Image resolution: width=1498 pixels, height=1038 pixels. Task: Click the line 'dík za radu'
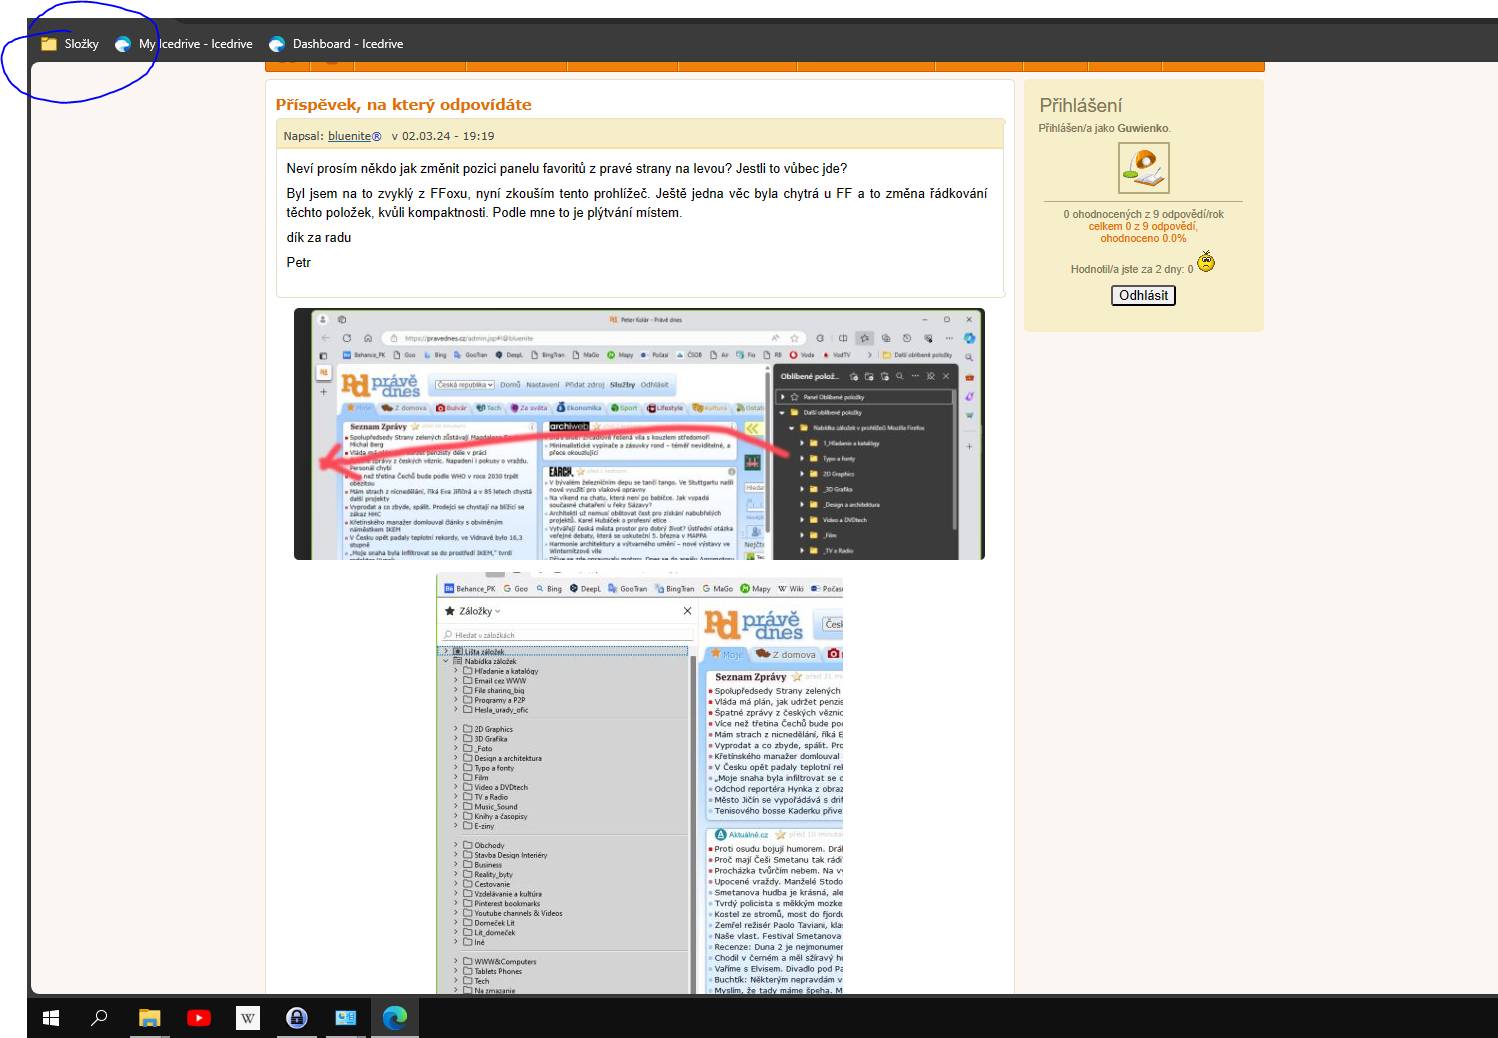pyautogui.click(x=318, y=237)
